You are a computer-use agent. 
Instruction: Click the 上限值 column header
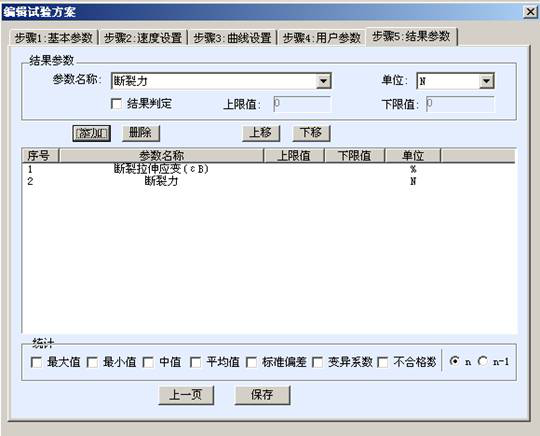[x=294, y=156]
